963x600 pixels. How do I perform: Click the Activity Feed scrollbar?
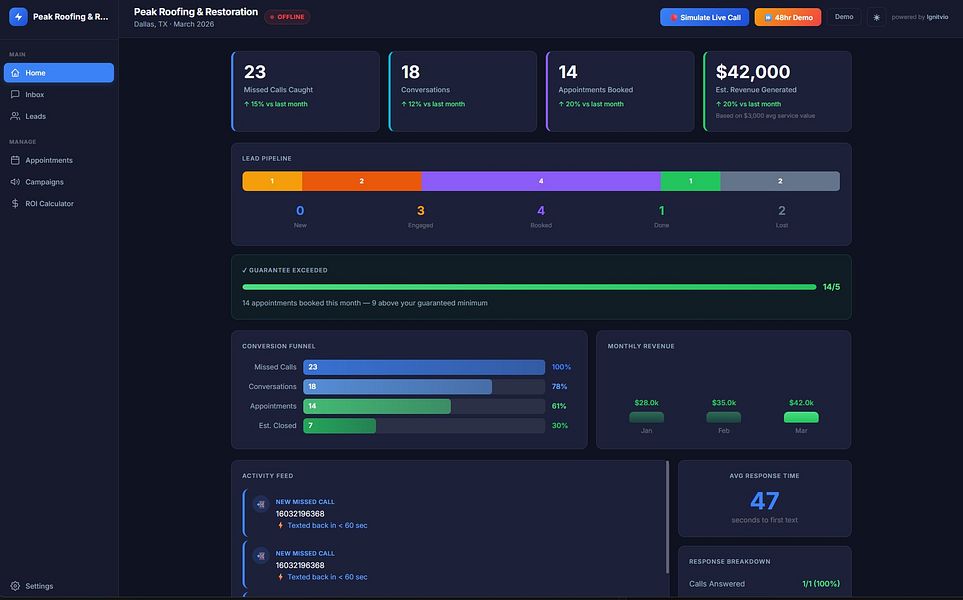pyautogui.click(x=667, y=517)
